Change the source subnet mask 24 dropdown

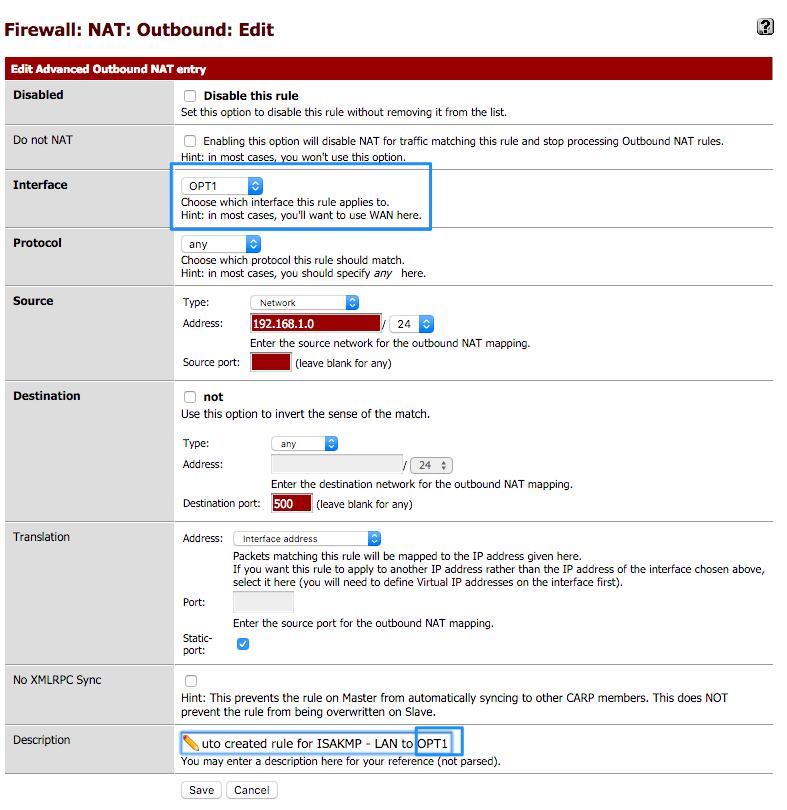point(412,324)
